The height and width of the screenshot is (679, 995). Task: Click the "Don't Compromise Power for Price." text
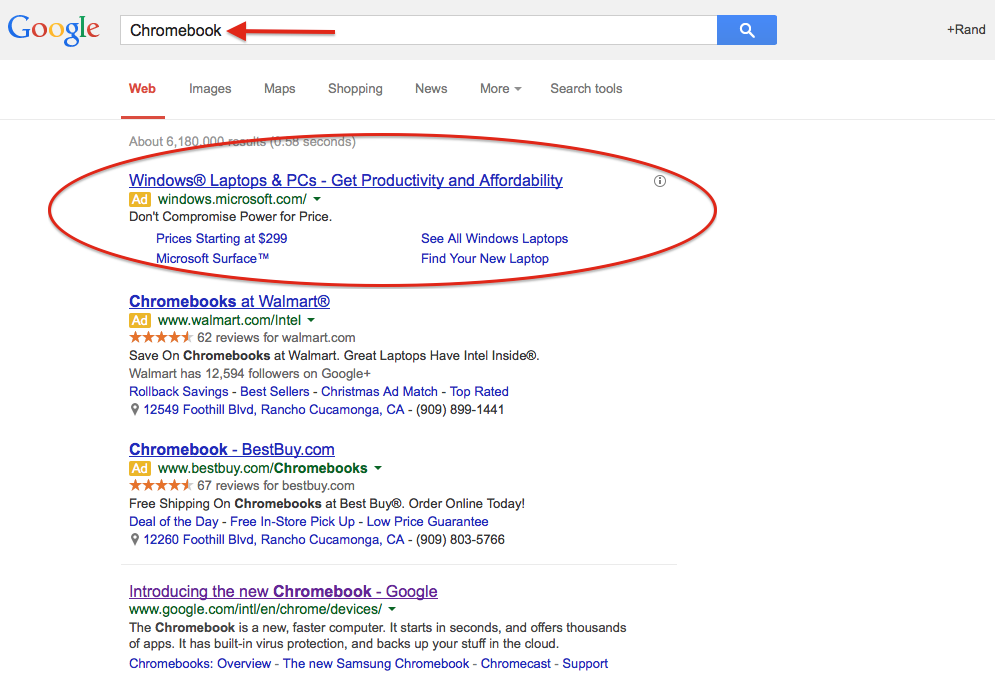(x=230, y=217)
